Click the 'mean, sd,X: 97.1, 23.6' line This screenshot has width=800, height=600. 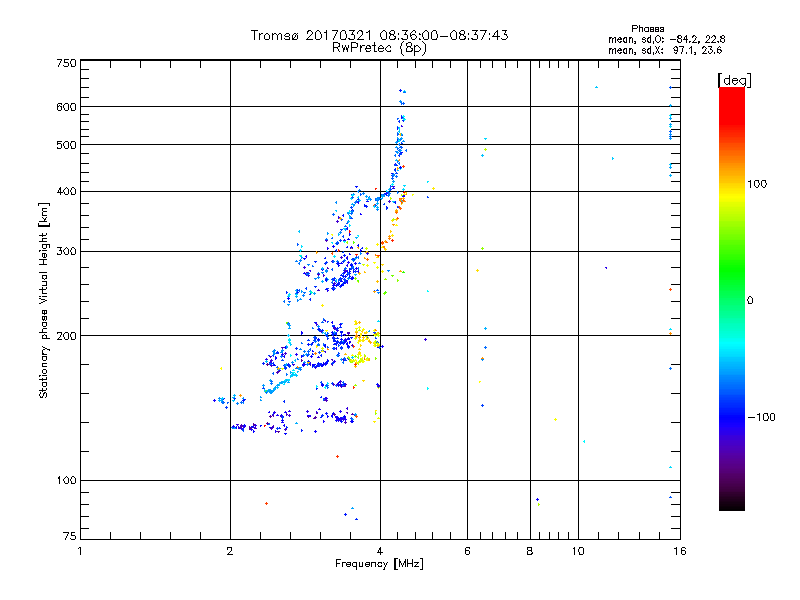click(665, 51)
